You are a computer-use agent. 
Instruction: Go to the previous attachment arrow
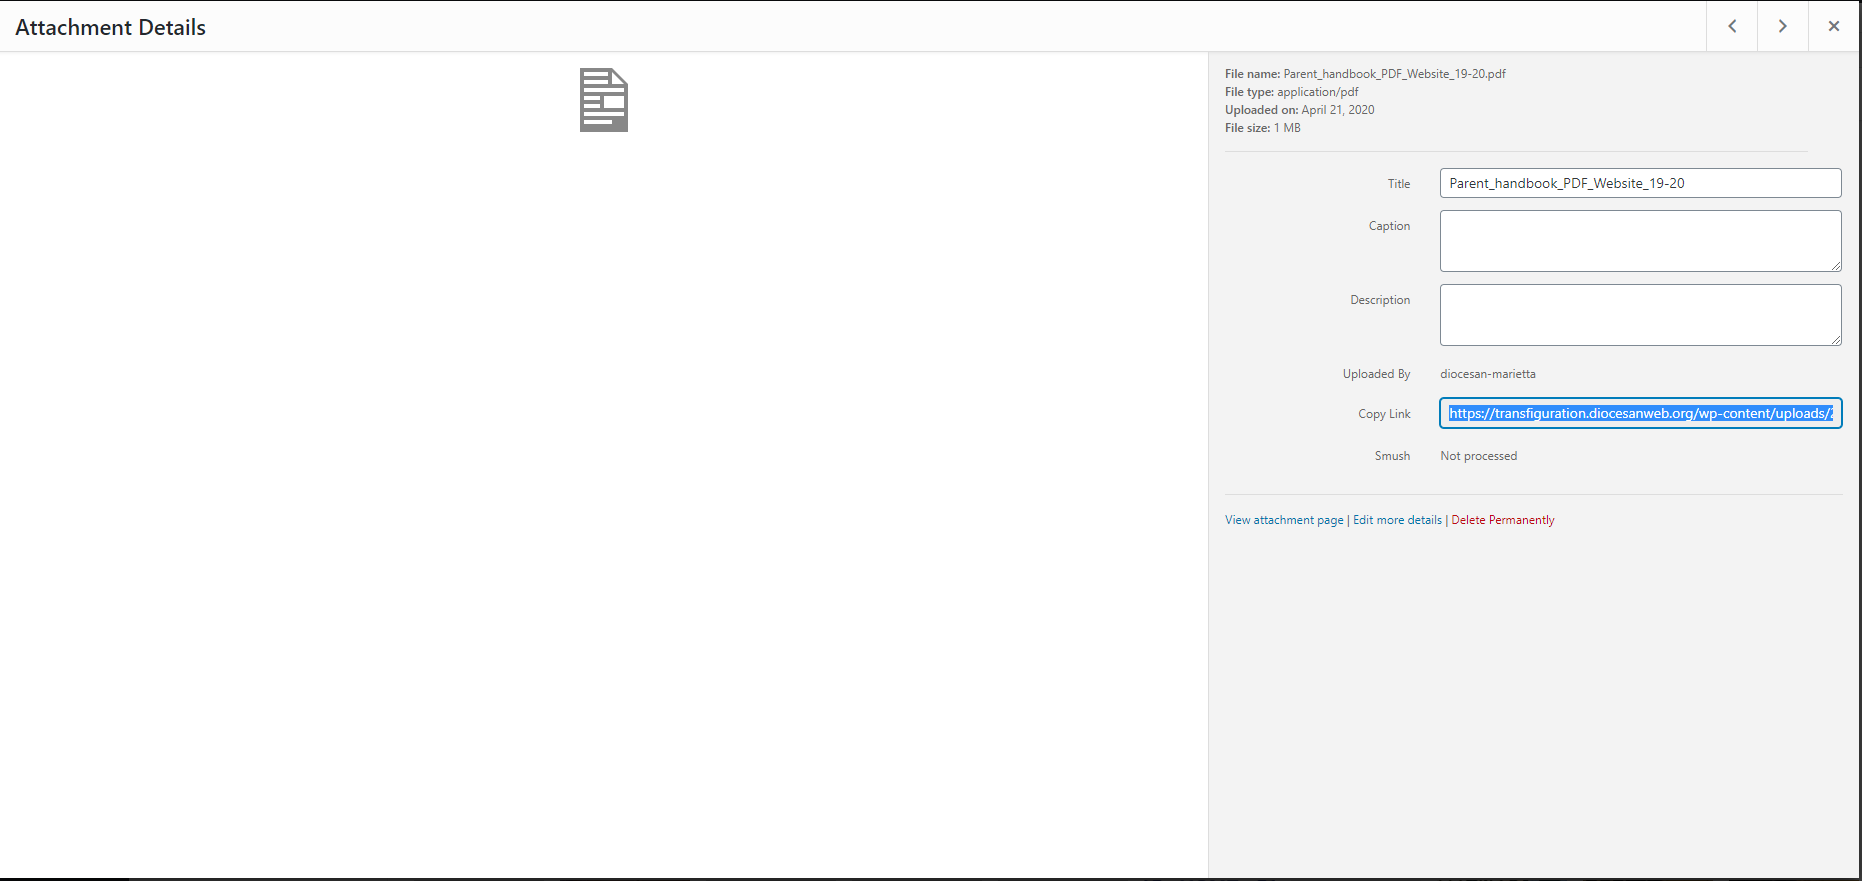click(x=1732, y=27)
